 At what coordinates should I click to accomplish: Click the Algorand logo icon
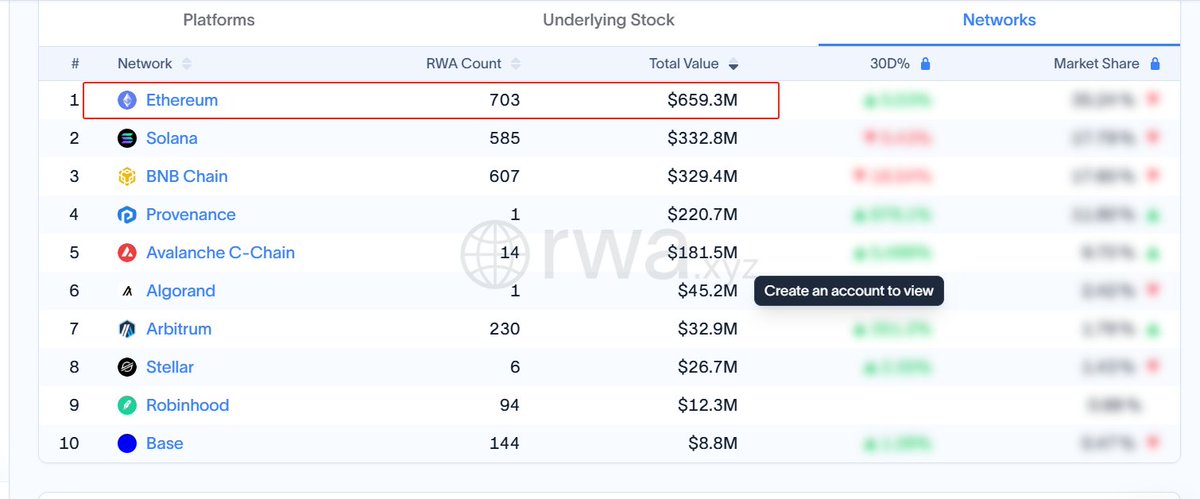pos(127,291)
